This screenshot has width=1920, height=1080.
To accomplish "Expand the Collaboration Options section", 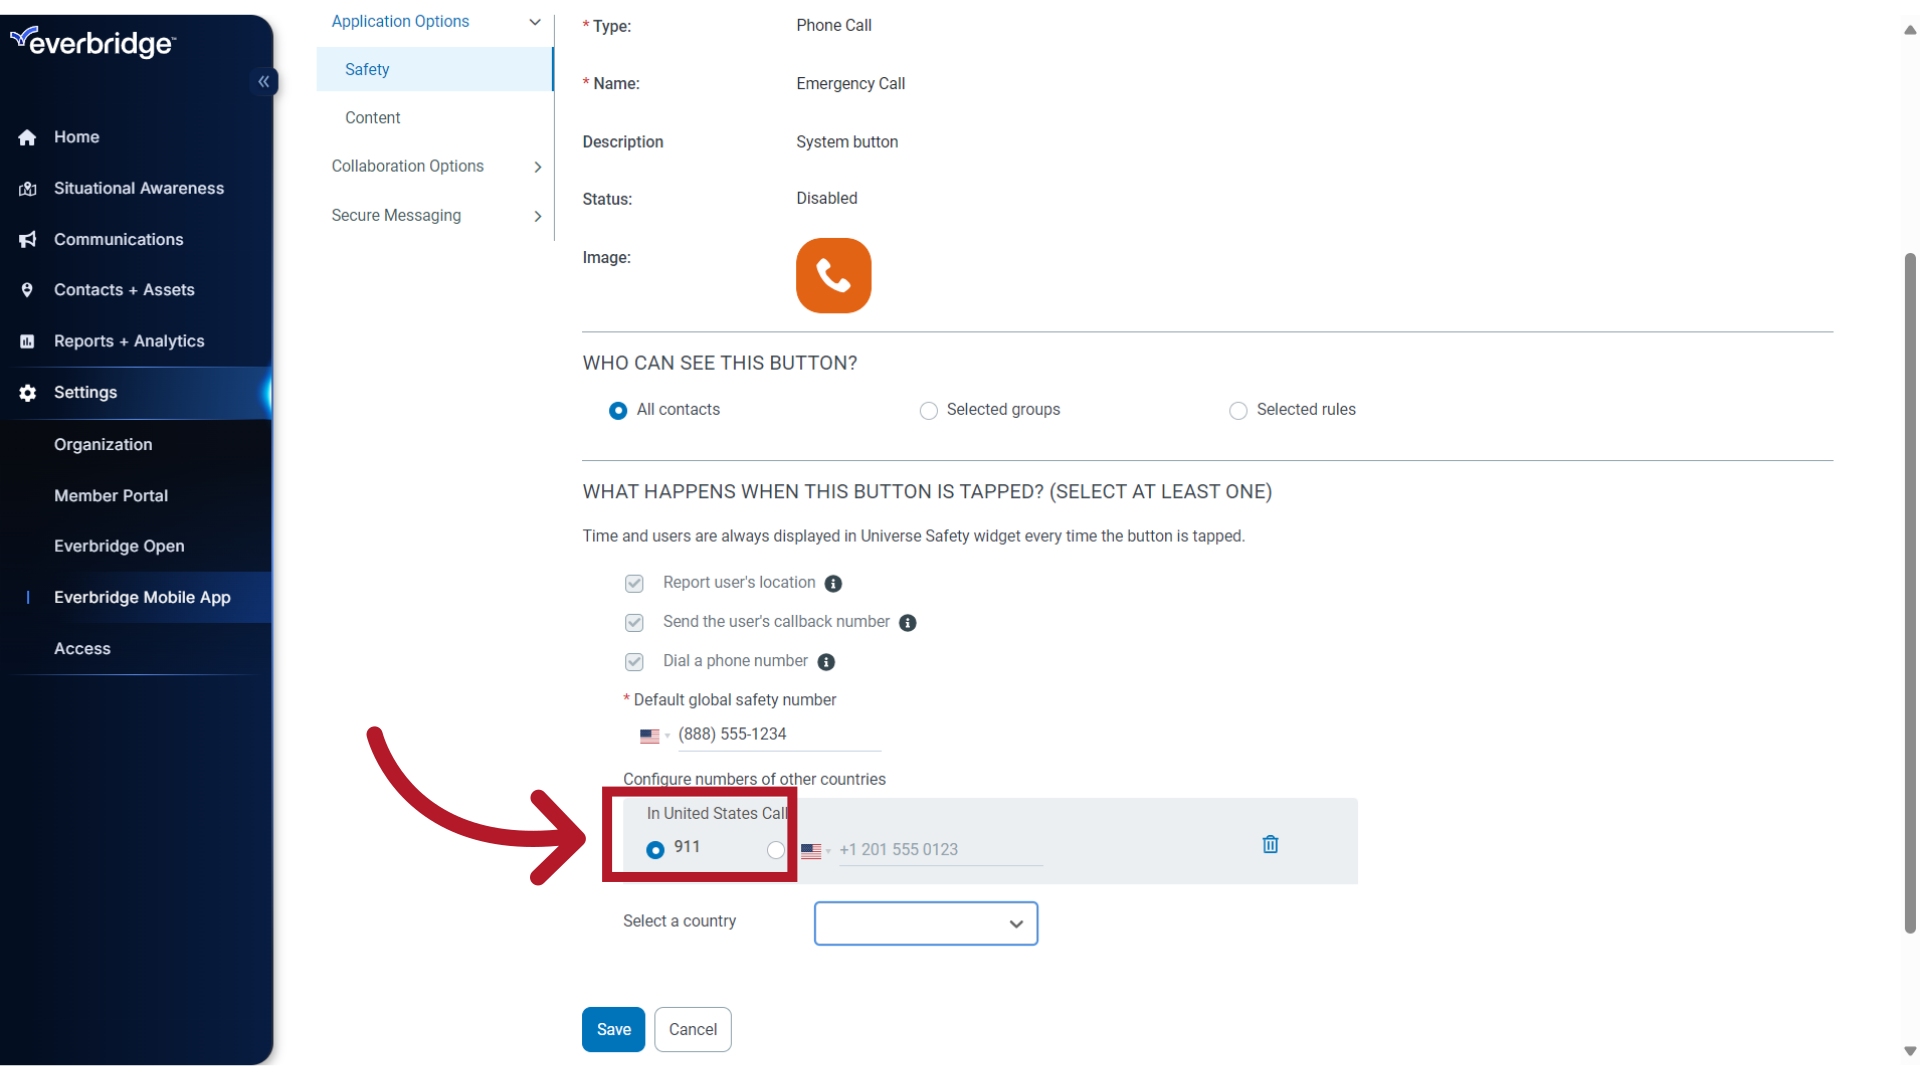I will (538, 167).
